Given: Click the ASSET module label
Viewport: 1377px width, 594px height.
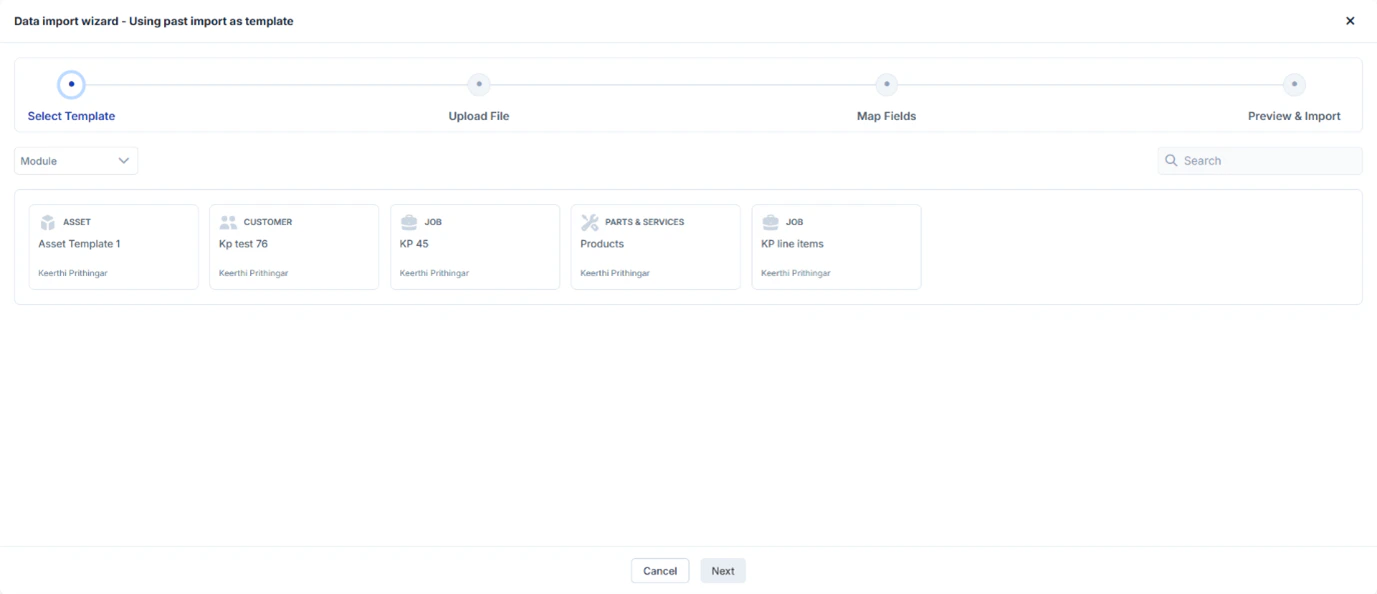Looking at the screenshot, I should (77, 222).
